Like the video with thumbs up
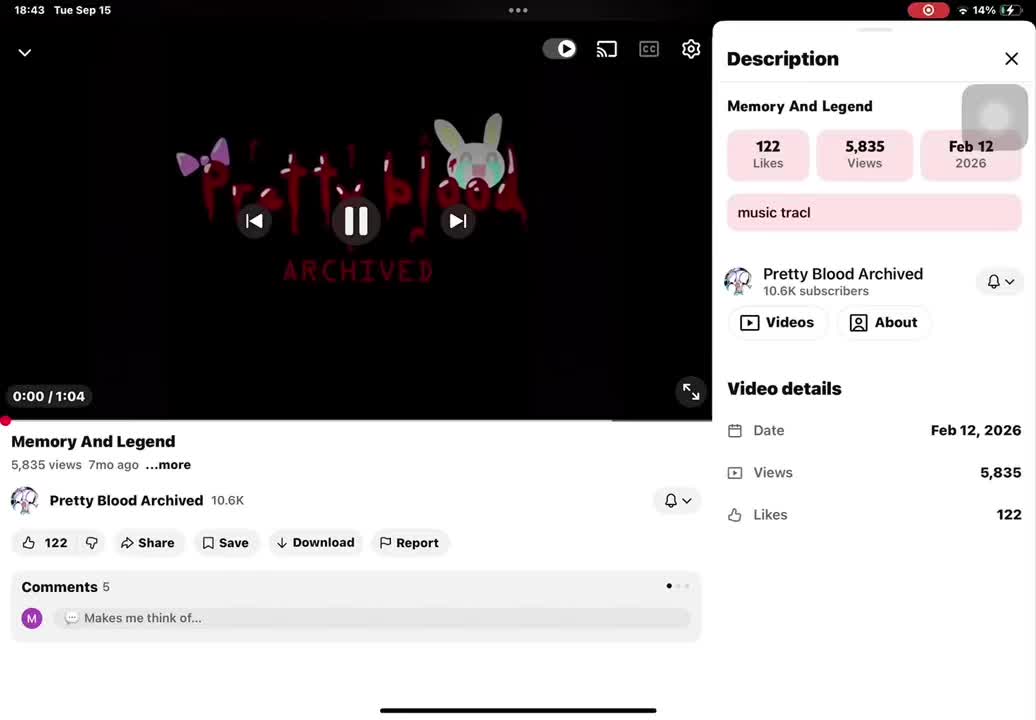Screen dimensions: 1036x720 click(45, 543)
